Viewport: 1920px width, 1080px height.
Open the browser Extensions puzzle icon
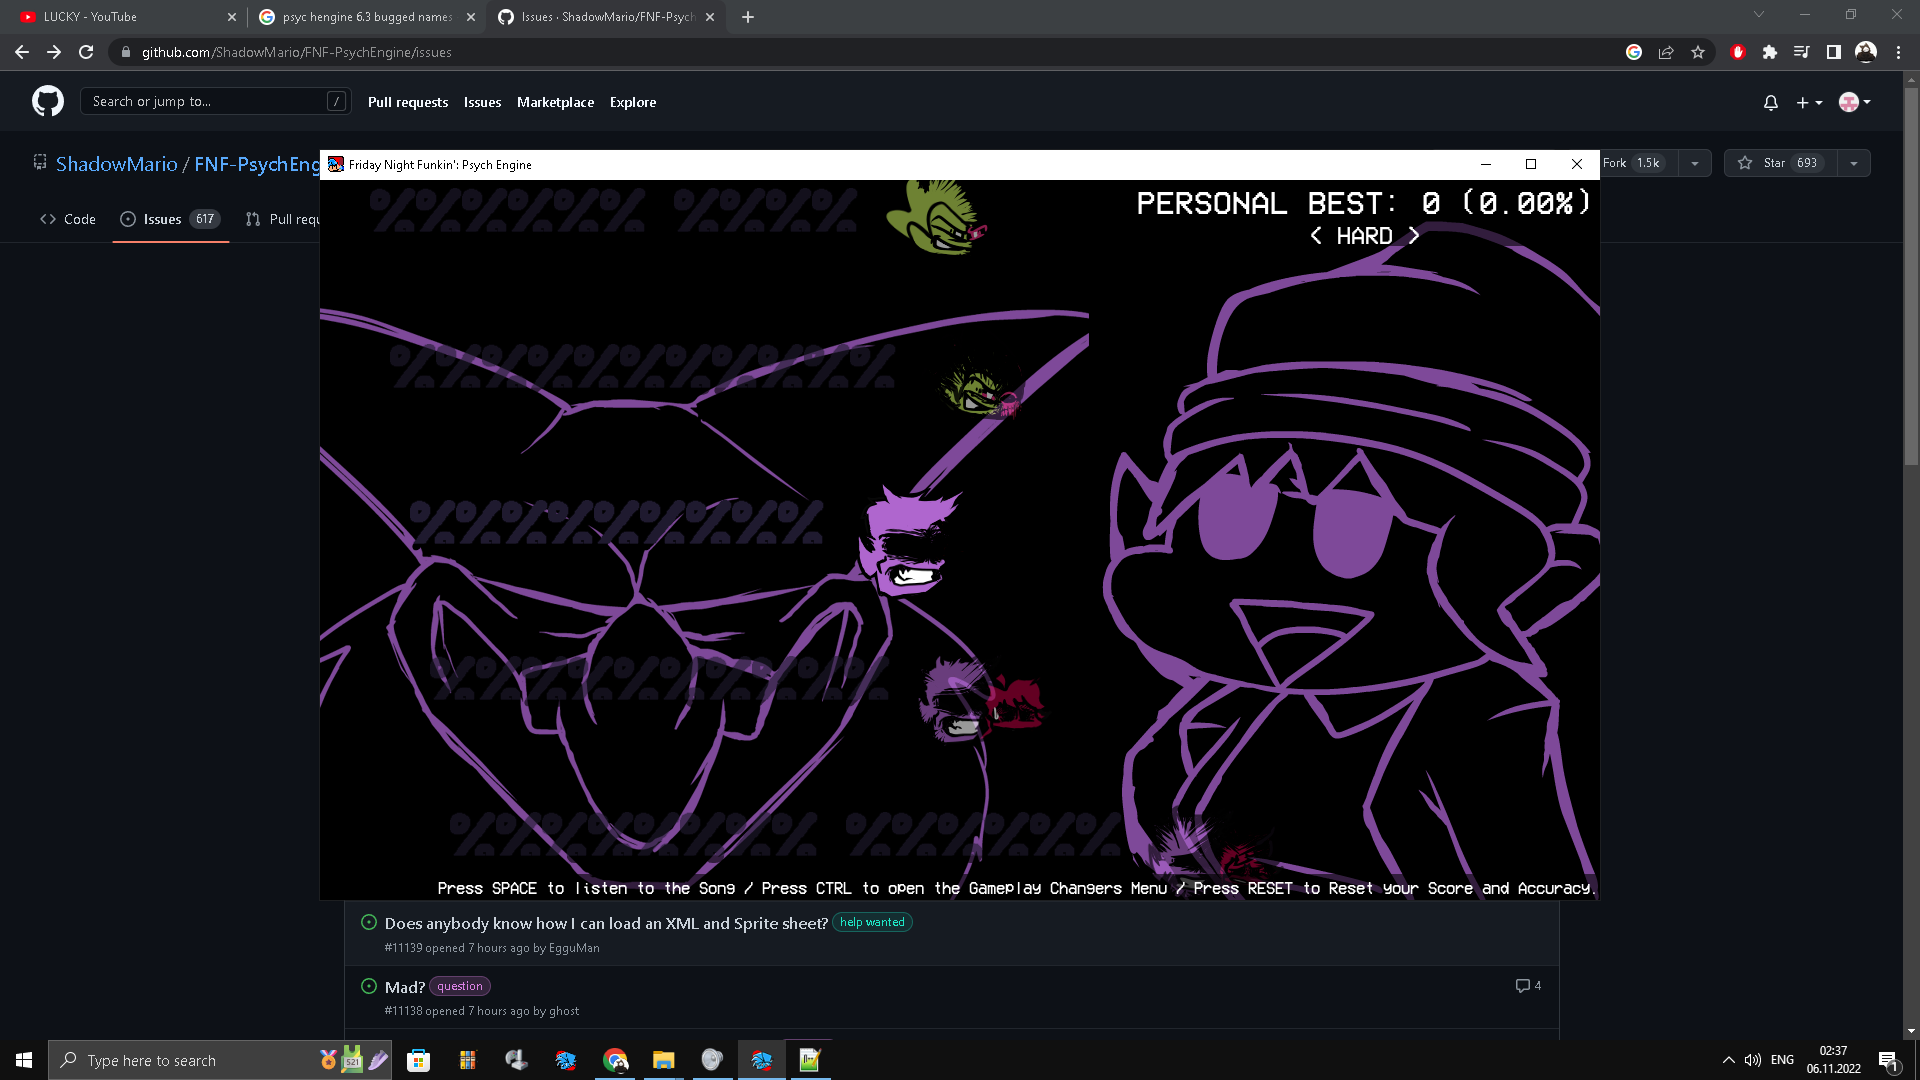point(1770,52)
